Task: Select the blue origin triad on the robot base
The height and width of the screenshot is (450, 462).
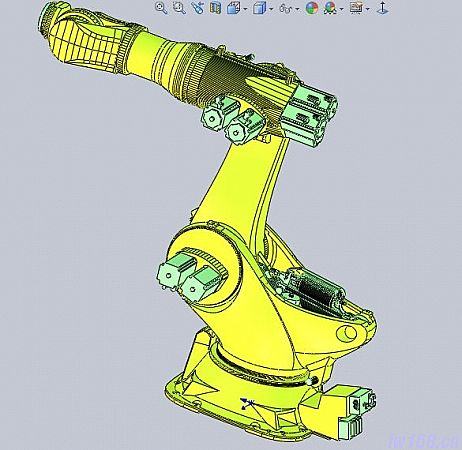Action: coord(247,403)
